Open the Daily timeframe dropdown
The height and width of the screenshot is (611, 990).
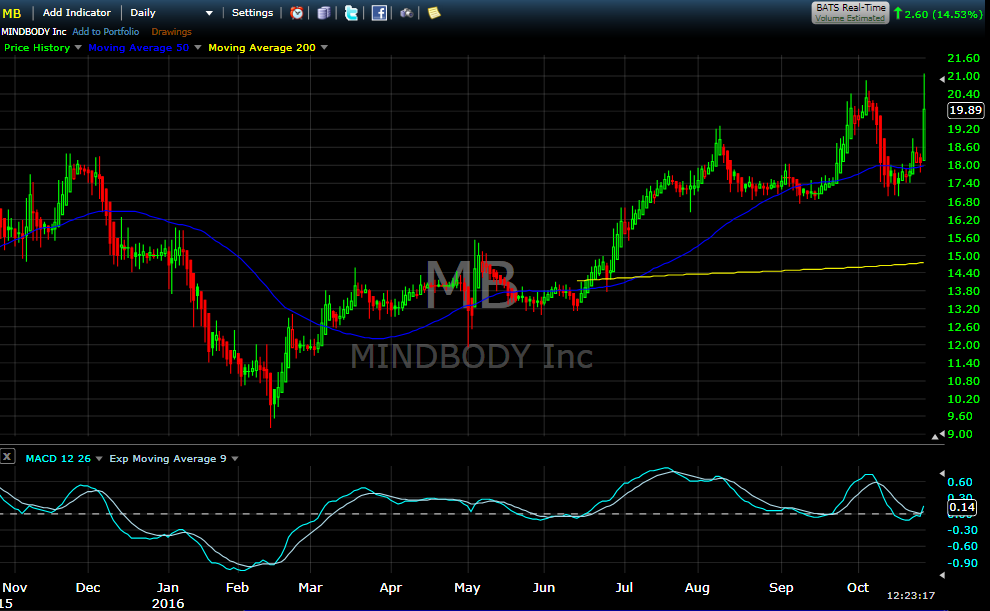pos(171,13)
